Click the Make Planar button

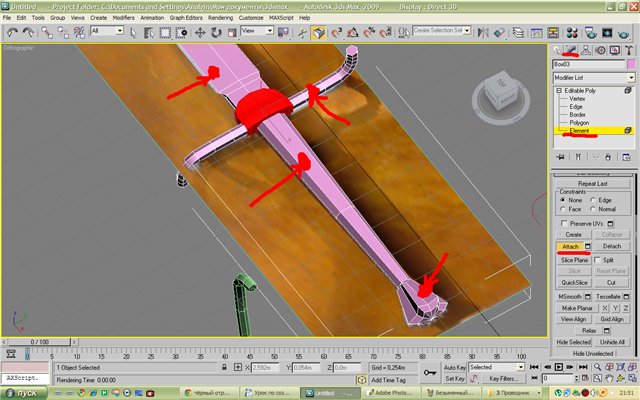(x=577, y=308)
